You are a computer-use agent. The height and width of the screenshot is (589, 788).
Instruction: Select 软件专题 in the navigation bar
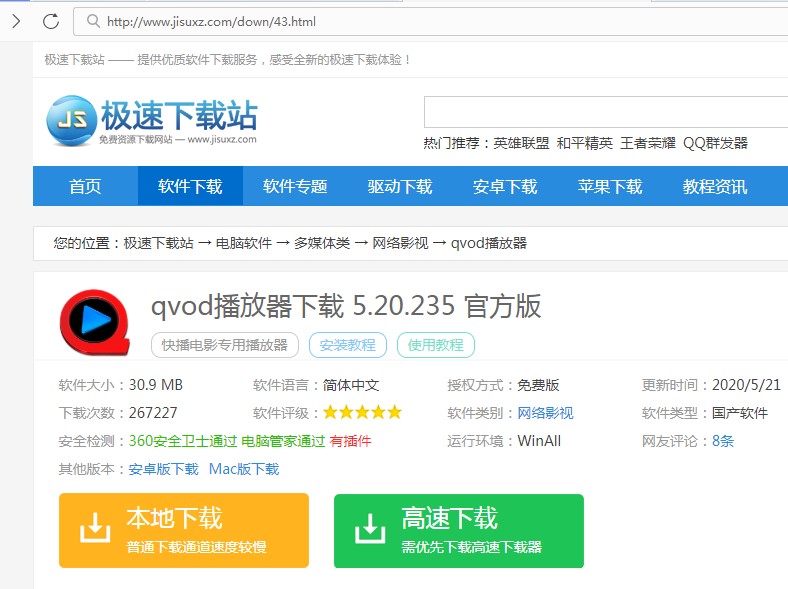pyautogui.click(x=295, y=187)
